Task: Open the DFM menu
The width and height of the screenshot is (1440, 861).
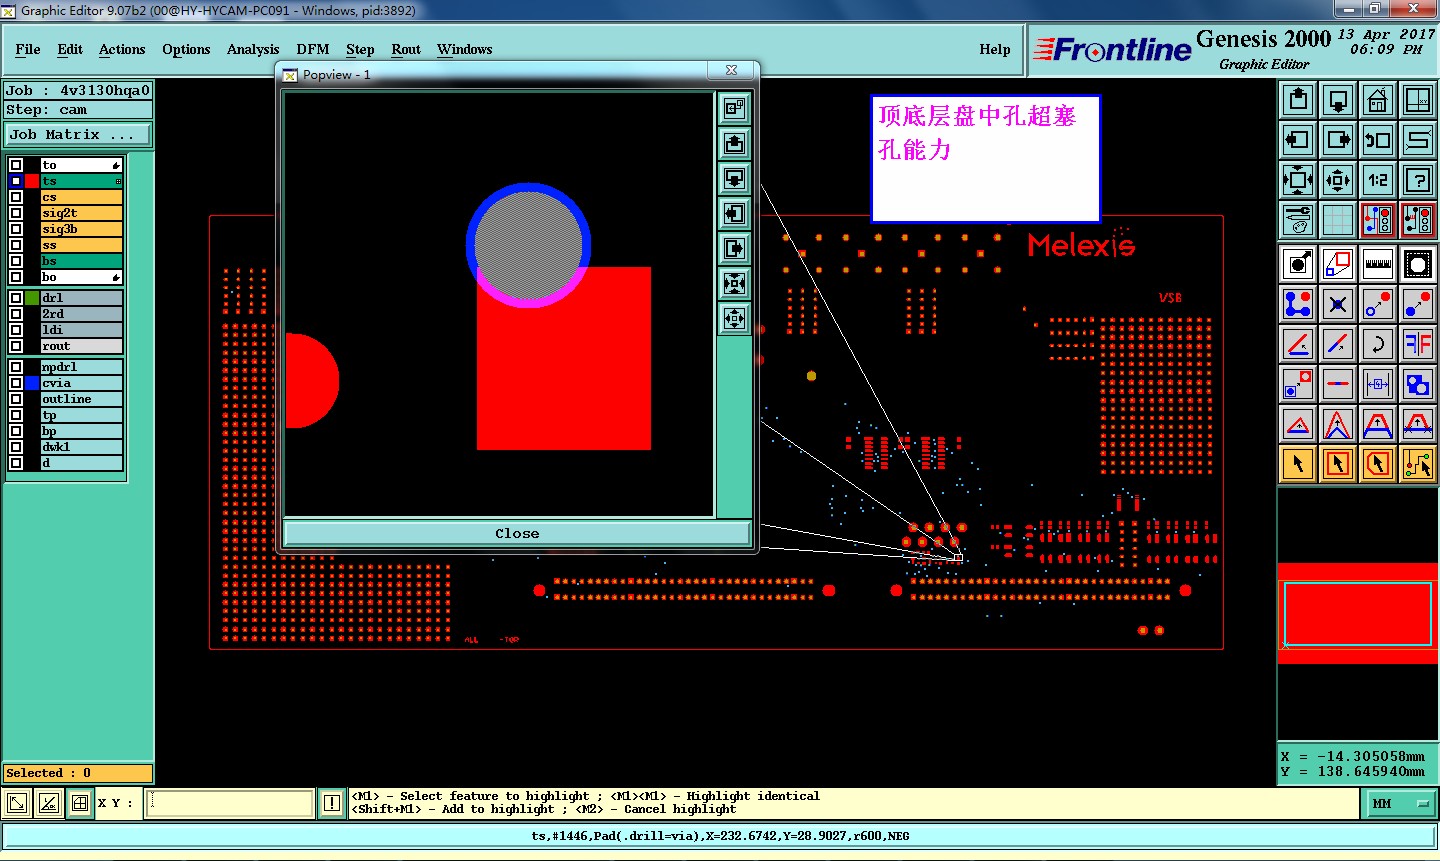Action: [x=313, y=49]
